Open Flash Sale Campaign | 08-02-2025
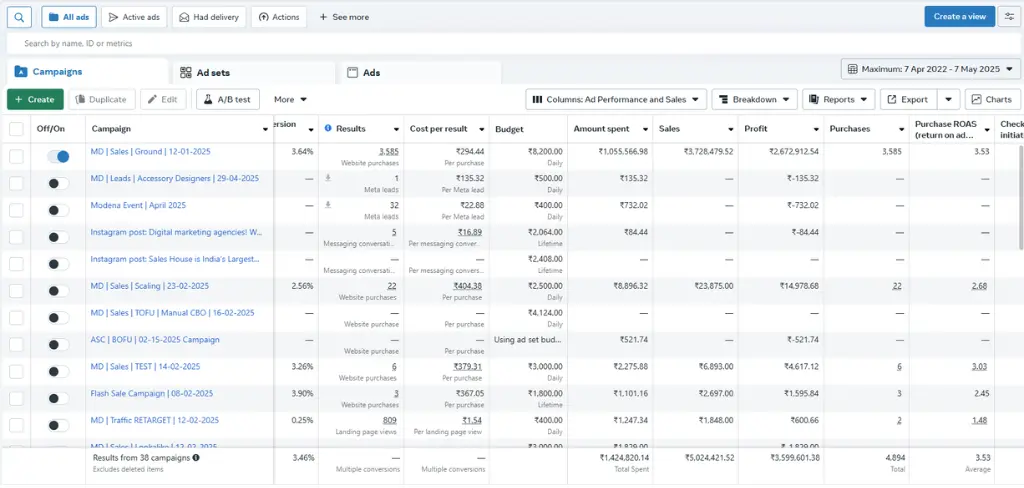Screen dimensions: 1024x488 click(152, 393)
